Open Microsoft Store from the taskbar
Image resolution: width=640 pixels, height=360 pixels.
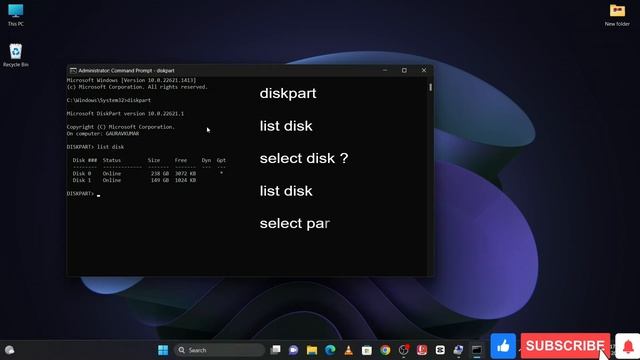point(367,350)
